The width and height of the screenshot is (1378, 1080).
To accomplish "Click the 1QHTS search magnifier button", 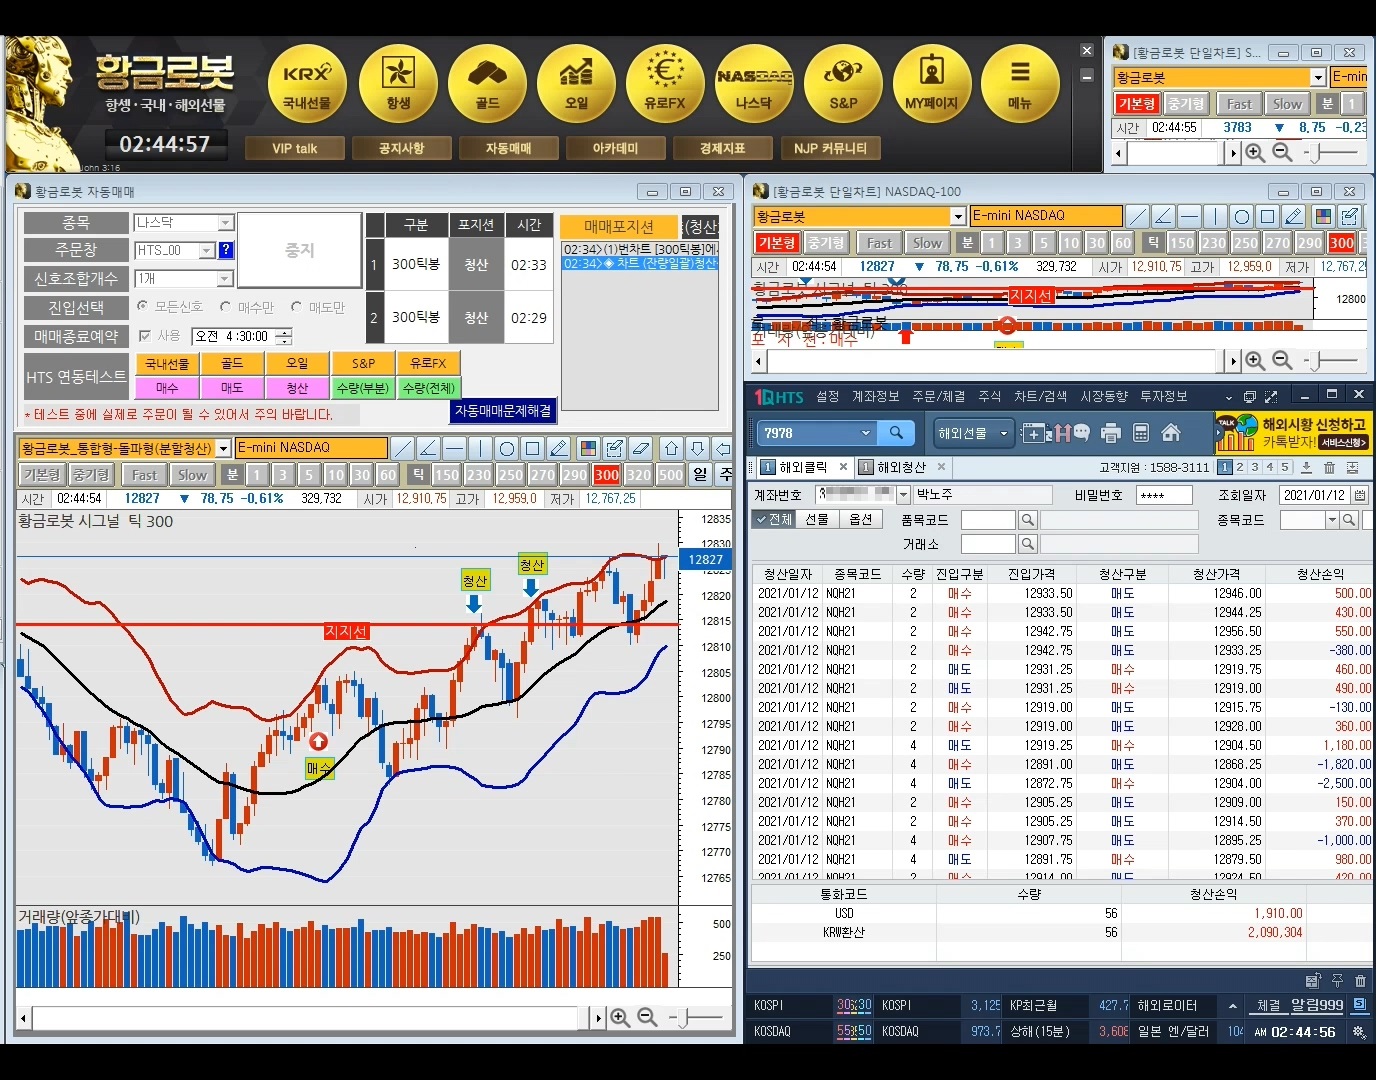I will (x=896, y=433).
